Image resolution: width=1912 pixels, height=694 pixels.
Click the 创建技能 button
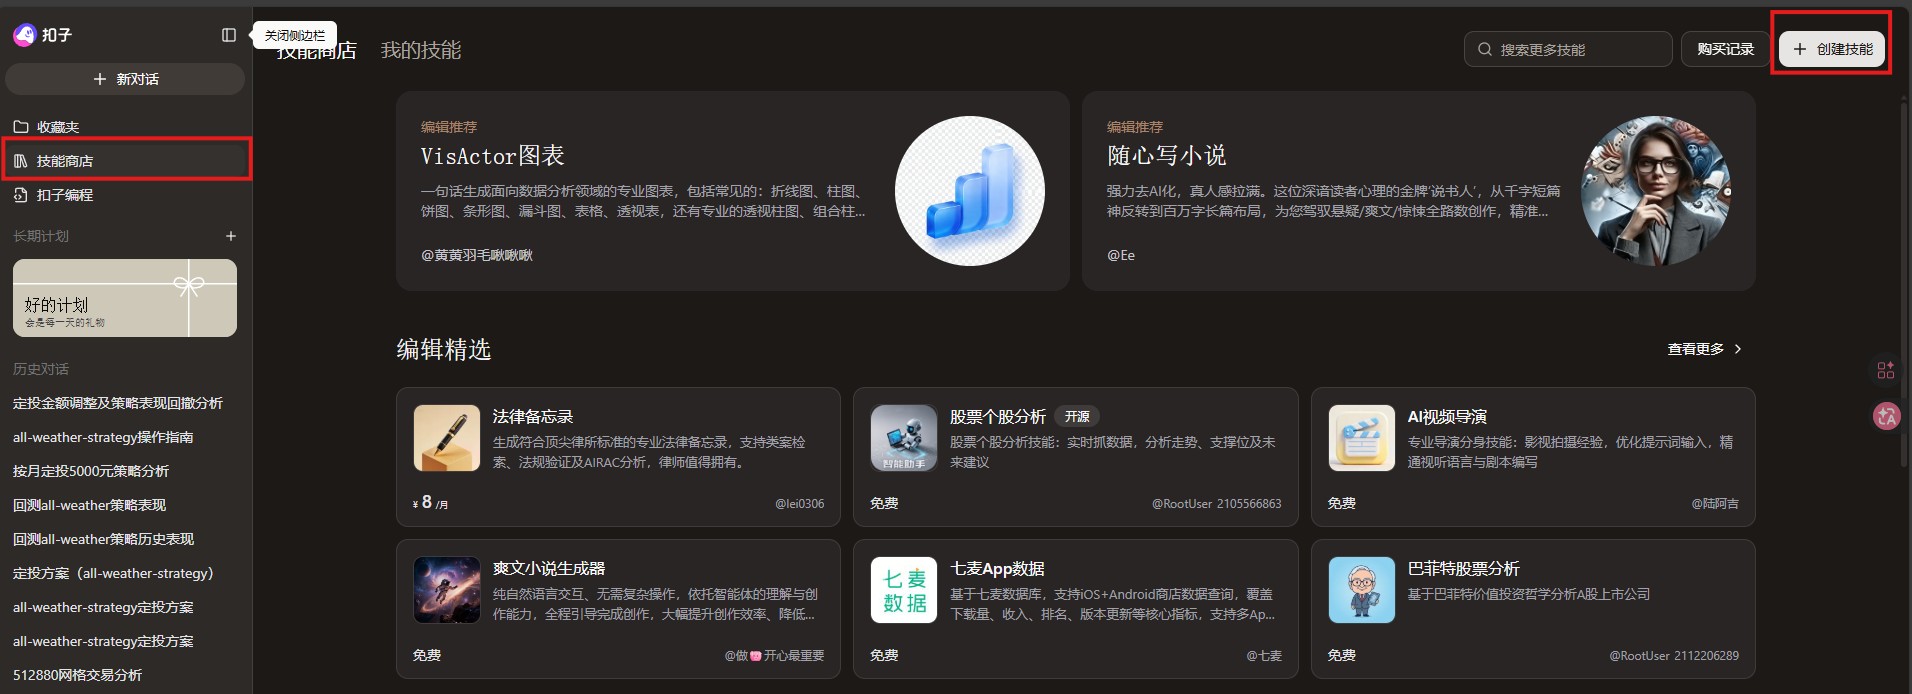tap(1832, 49)
